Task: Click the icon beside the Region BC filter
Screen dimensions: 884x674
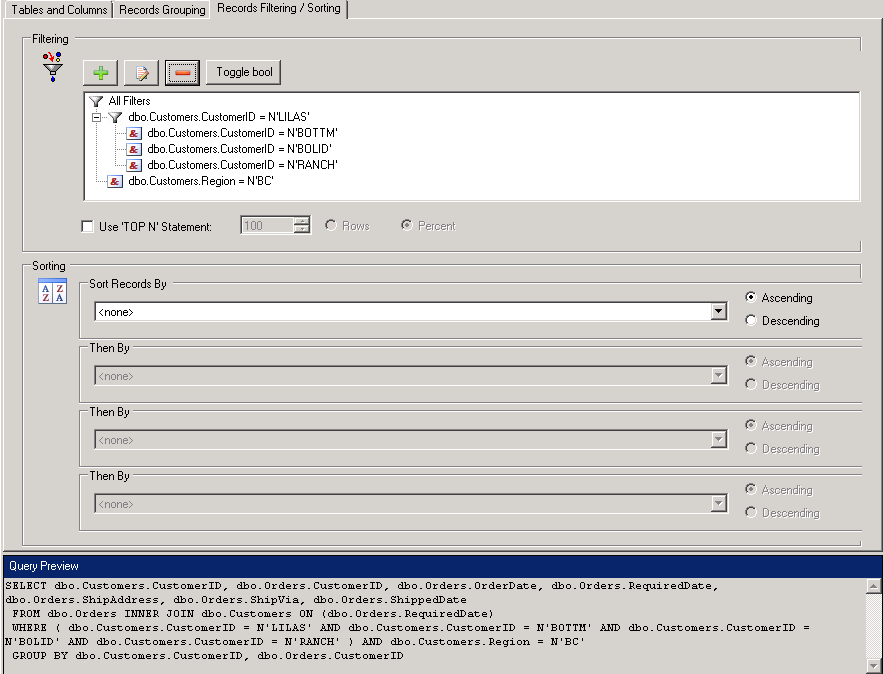Action: click(116, 181)
